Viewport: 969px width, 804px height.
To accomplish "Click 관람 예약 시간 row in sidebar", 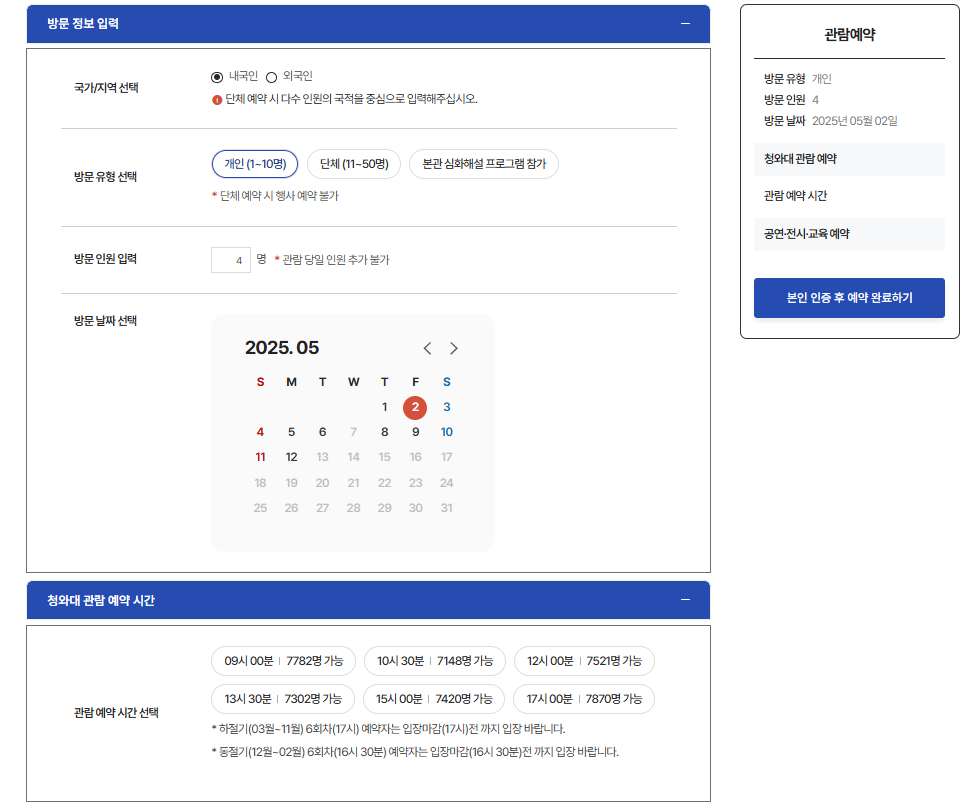I will [849, 197].
